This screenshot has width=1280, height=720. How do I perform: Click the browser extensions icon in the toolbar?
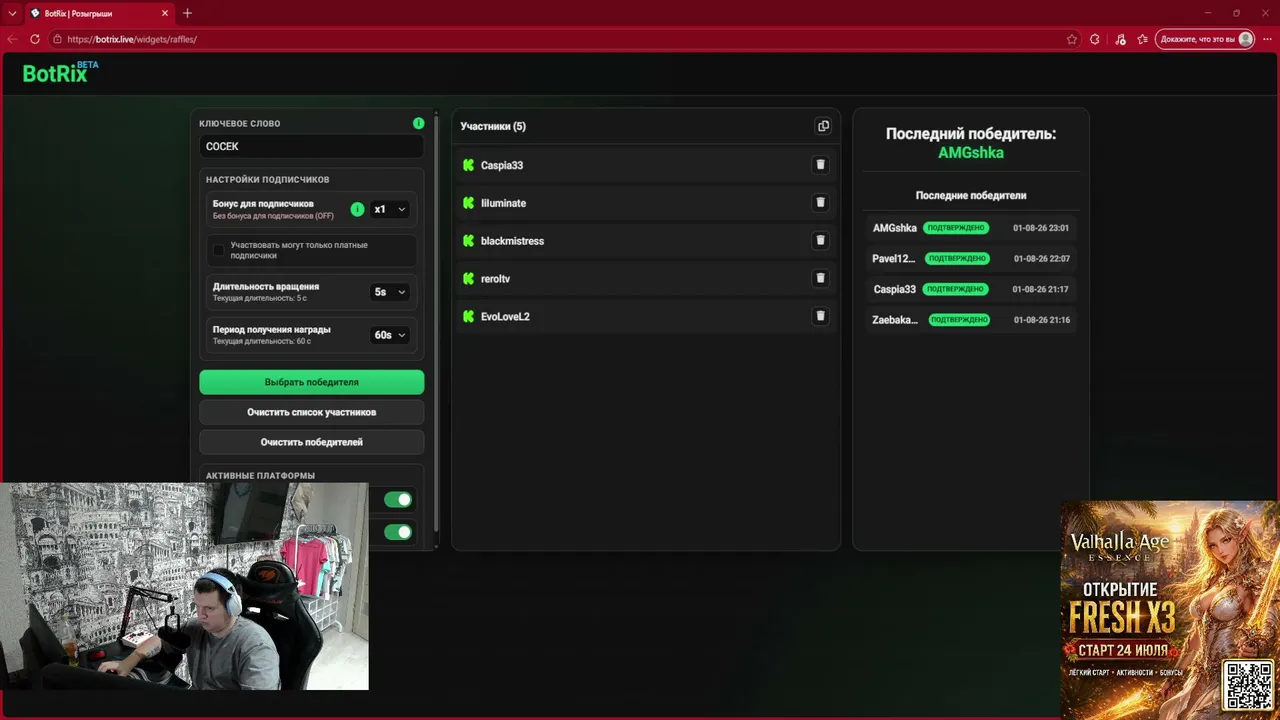pyautogui.click(x=1095, y=39)
